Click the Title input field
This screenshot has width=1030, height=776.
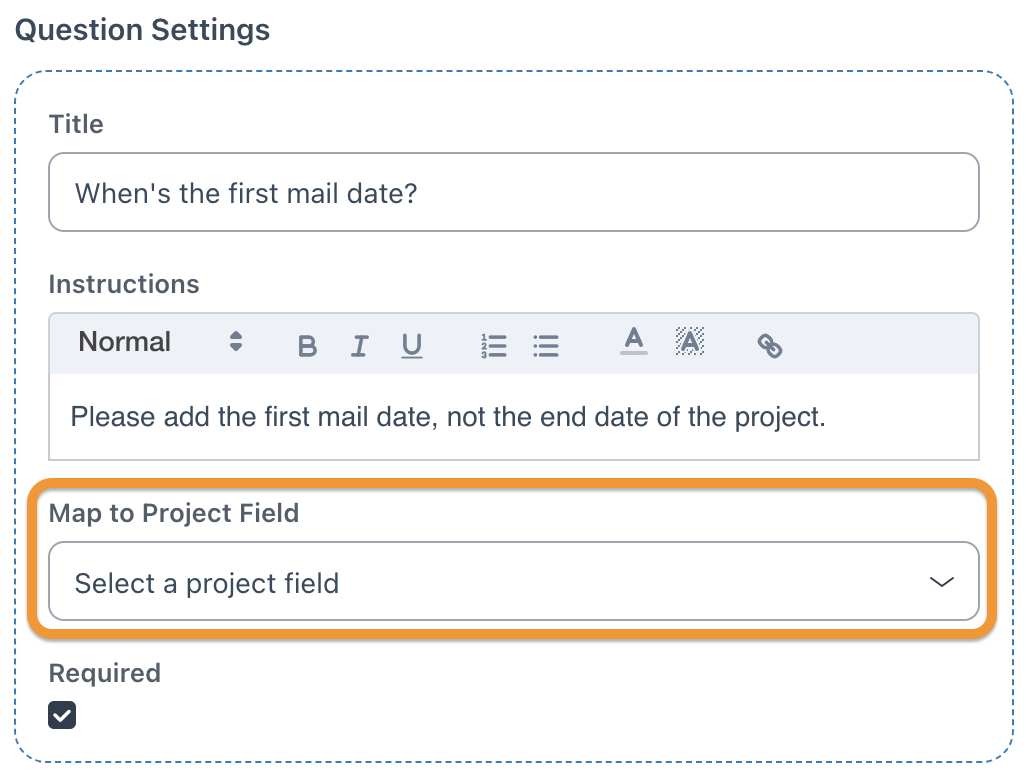tap(513, 192)
